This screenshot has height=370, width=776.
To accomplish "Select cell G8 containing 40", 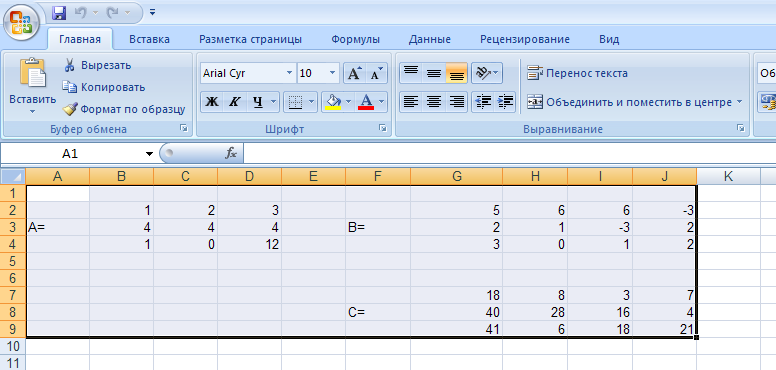I will (456, 312).
